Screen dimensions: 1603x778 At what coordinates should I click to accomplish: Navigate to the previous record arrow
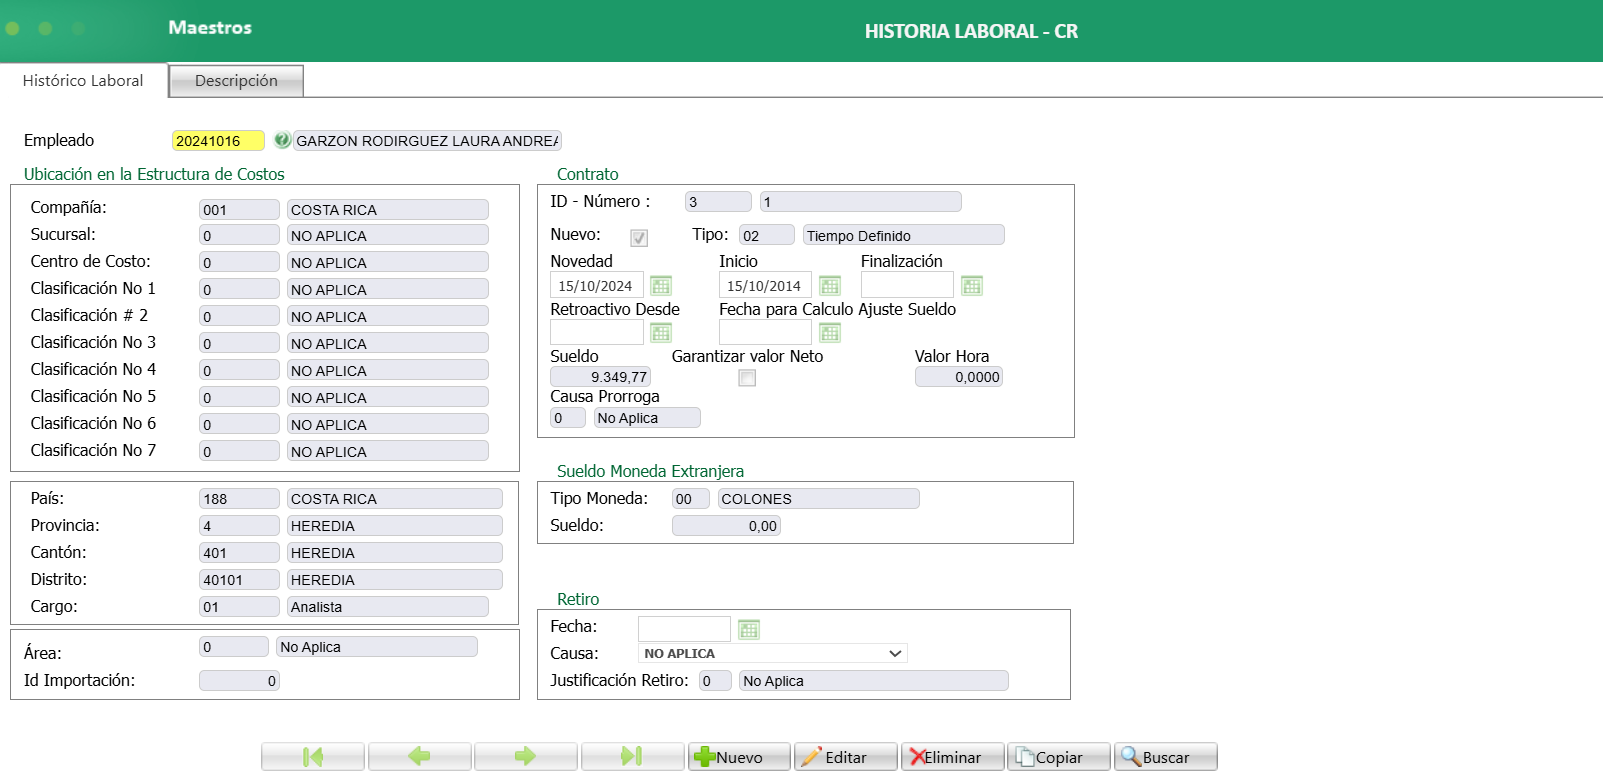[x=419, y=757]
